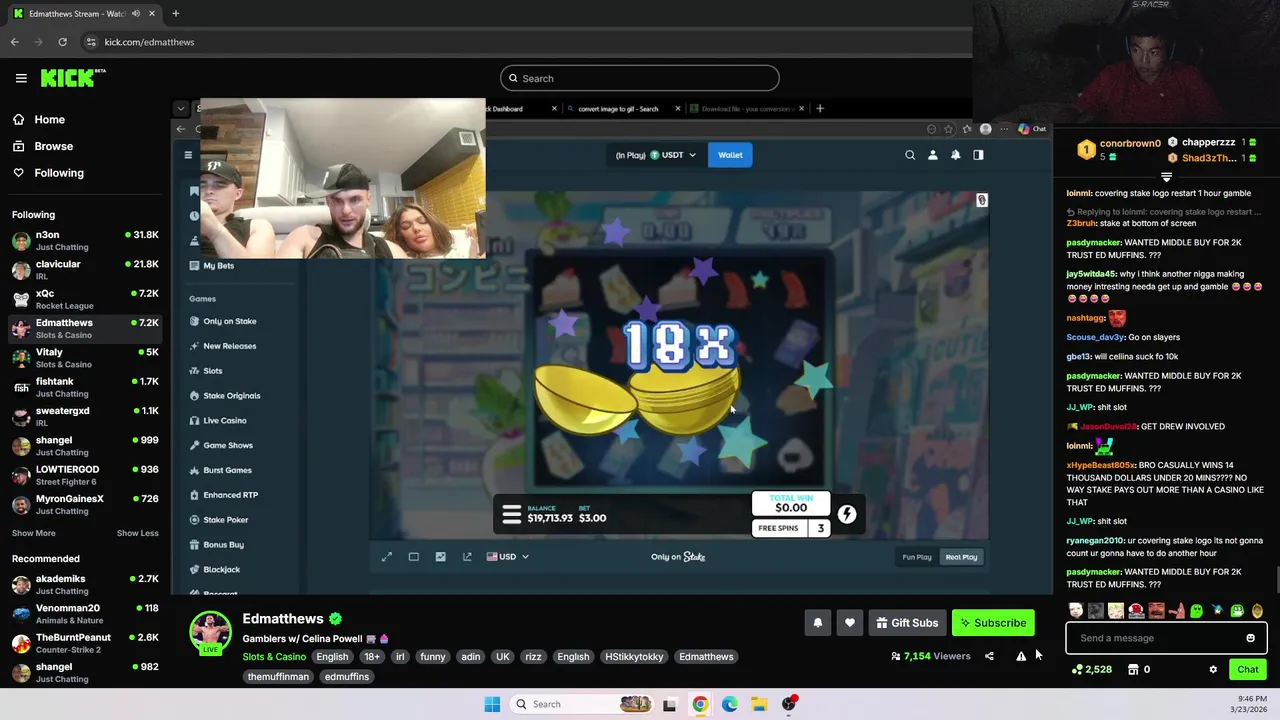Open the USD display currency dropdown
The image size is (1280, 720).
(x=508, y=557)
